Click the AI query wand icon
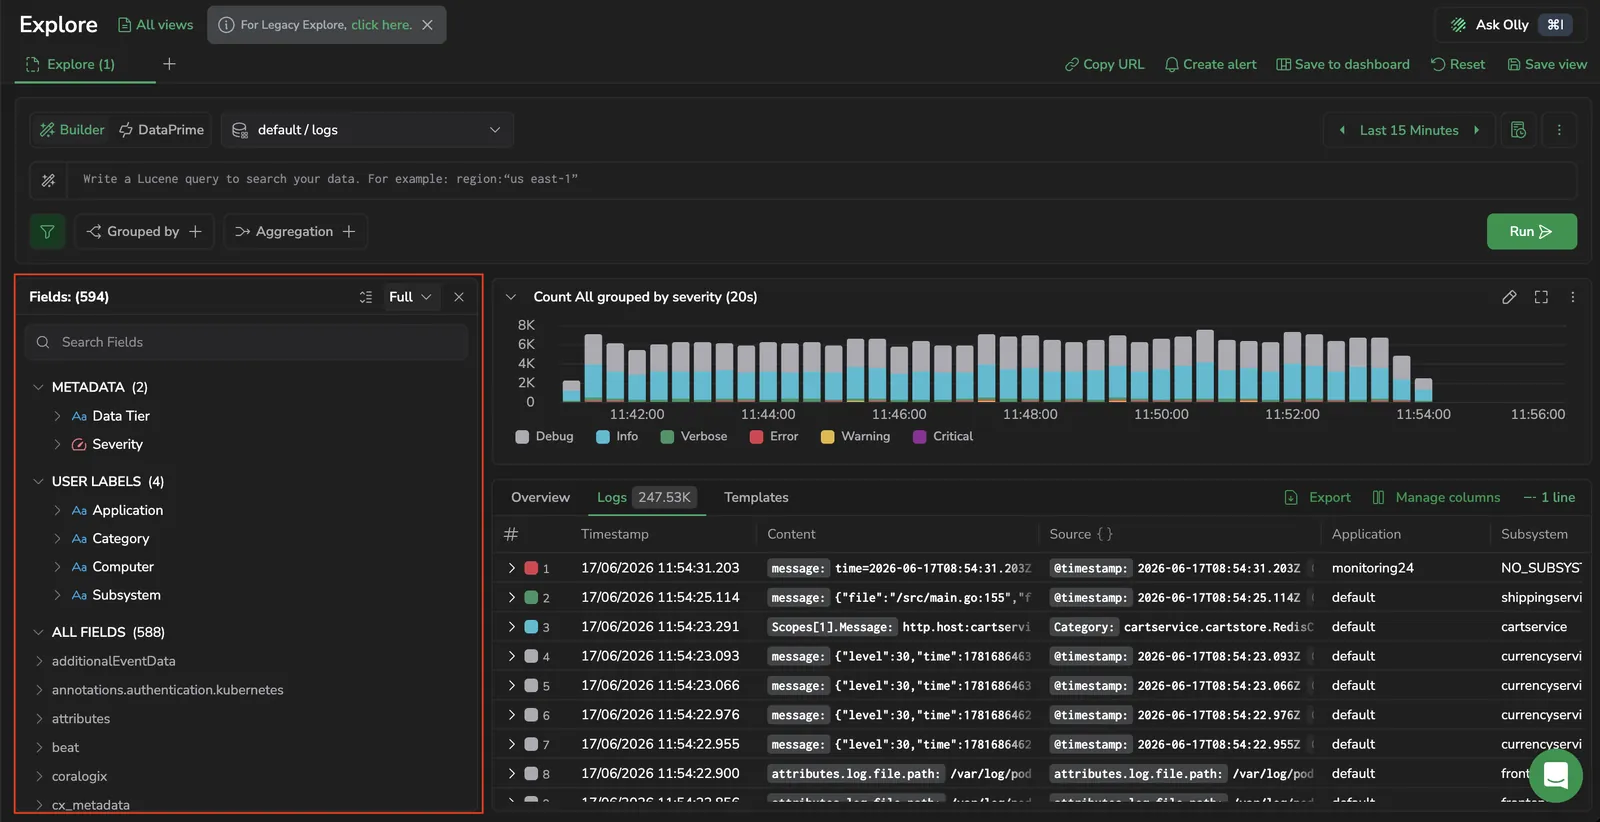1600x822 pixels. pos(48,180)
